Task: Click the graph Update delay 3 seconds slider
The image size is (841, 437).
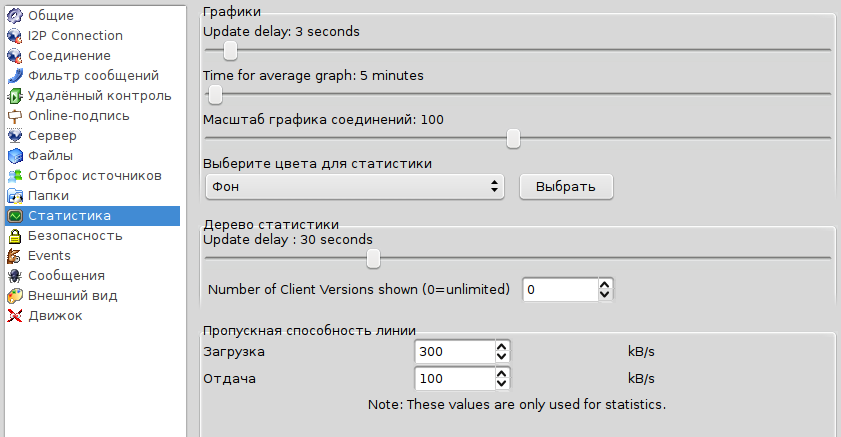Action: coord(518,51)
